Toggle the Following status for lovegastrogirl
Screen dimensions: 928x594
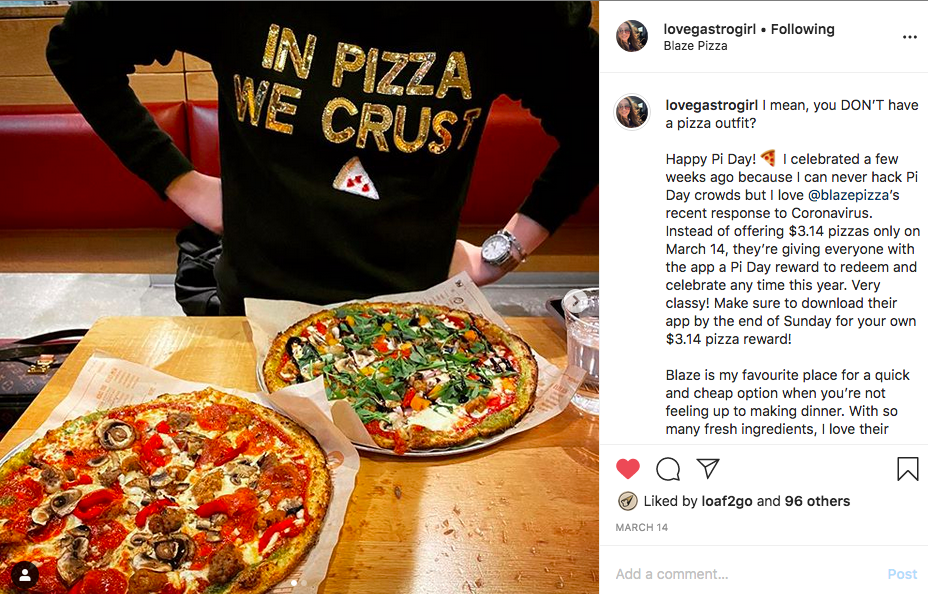pos(803,29)
